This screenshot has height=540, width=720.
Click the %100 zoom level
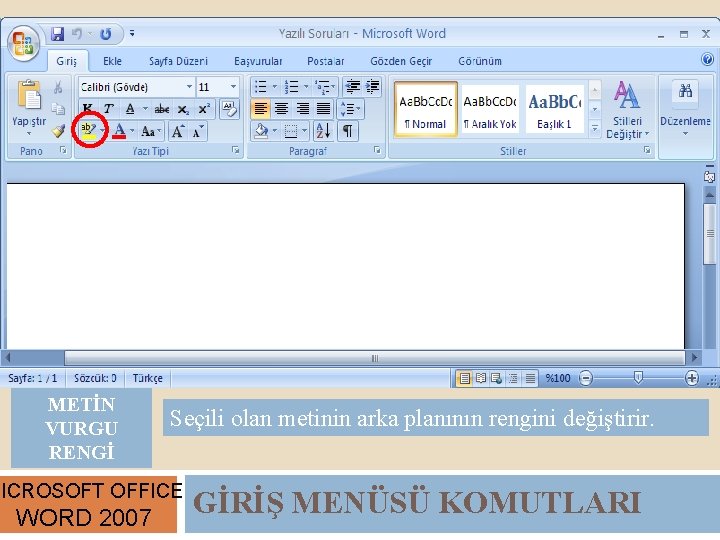557,378
